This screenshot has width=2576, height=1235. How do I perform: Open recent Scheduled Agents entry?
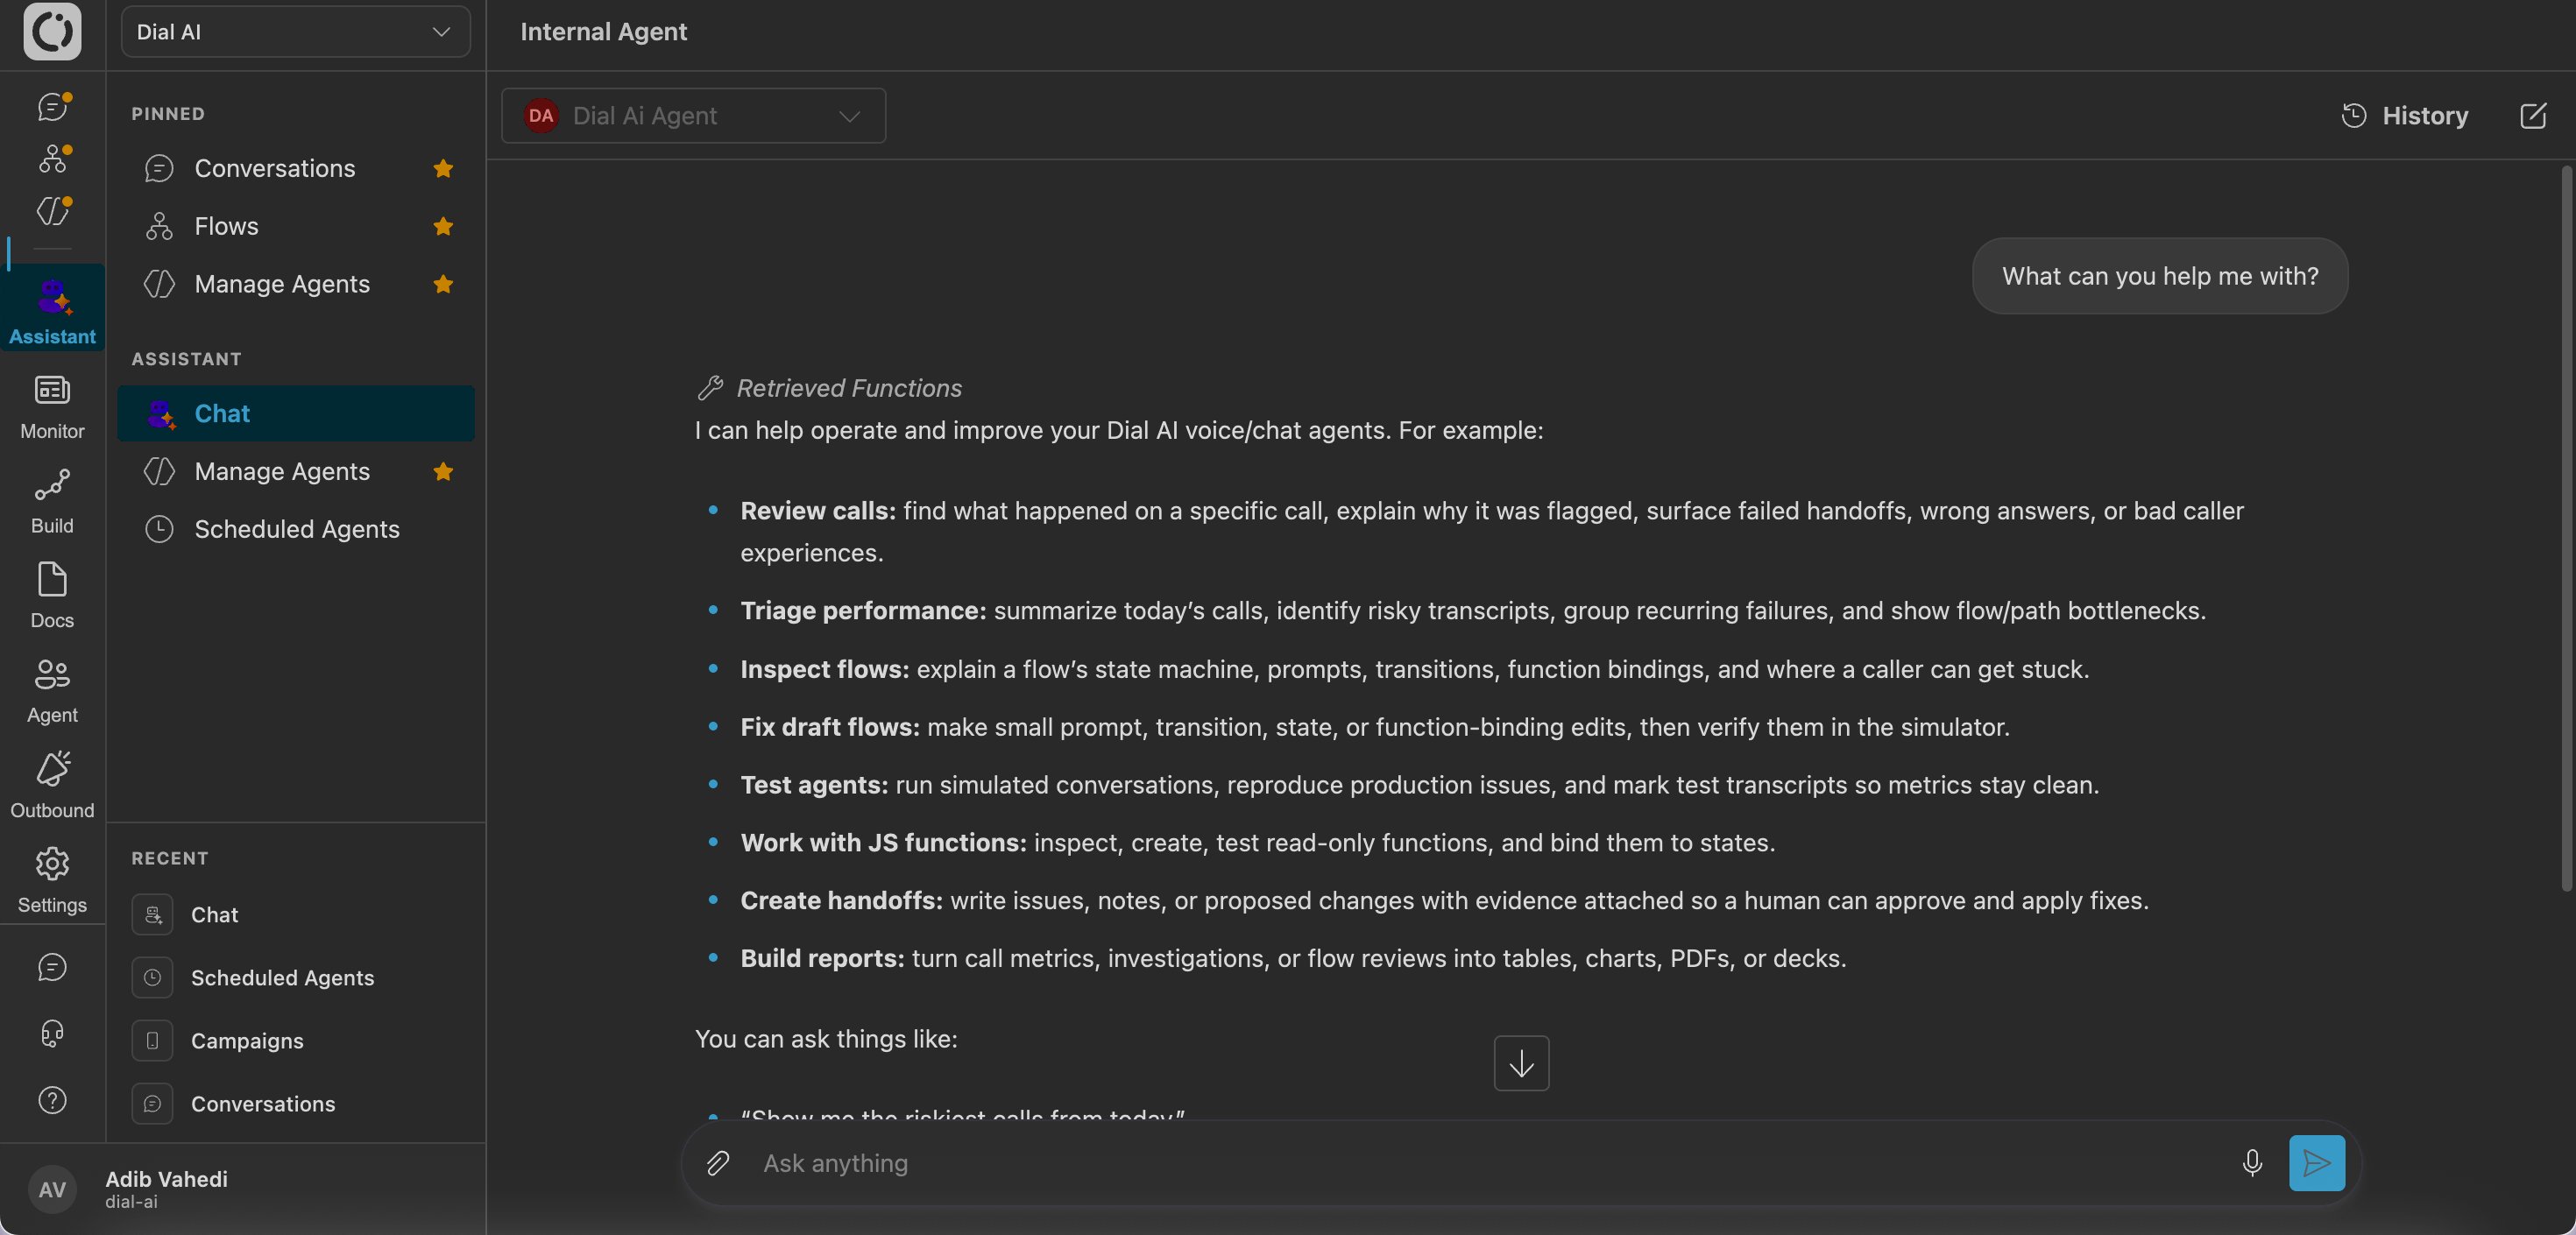[x=296, y=978]
